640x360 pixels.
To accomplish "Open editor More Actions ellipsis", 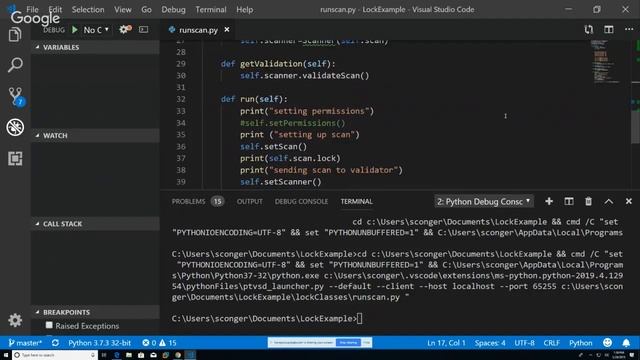I will (x=629, y=29).
